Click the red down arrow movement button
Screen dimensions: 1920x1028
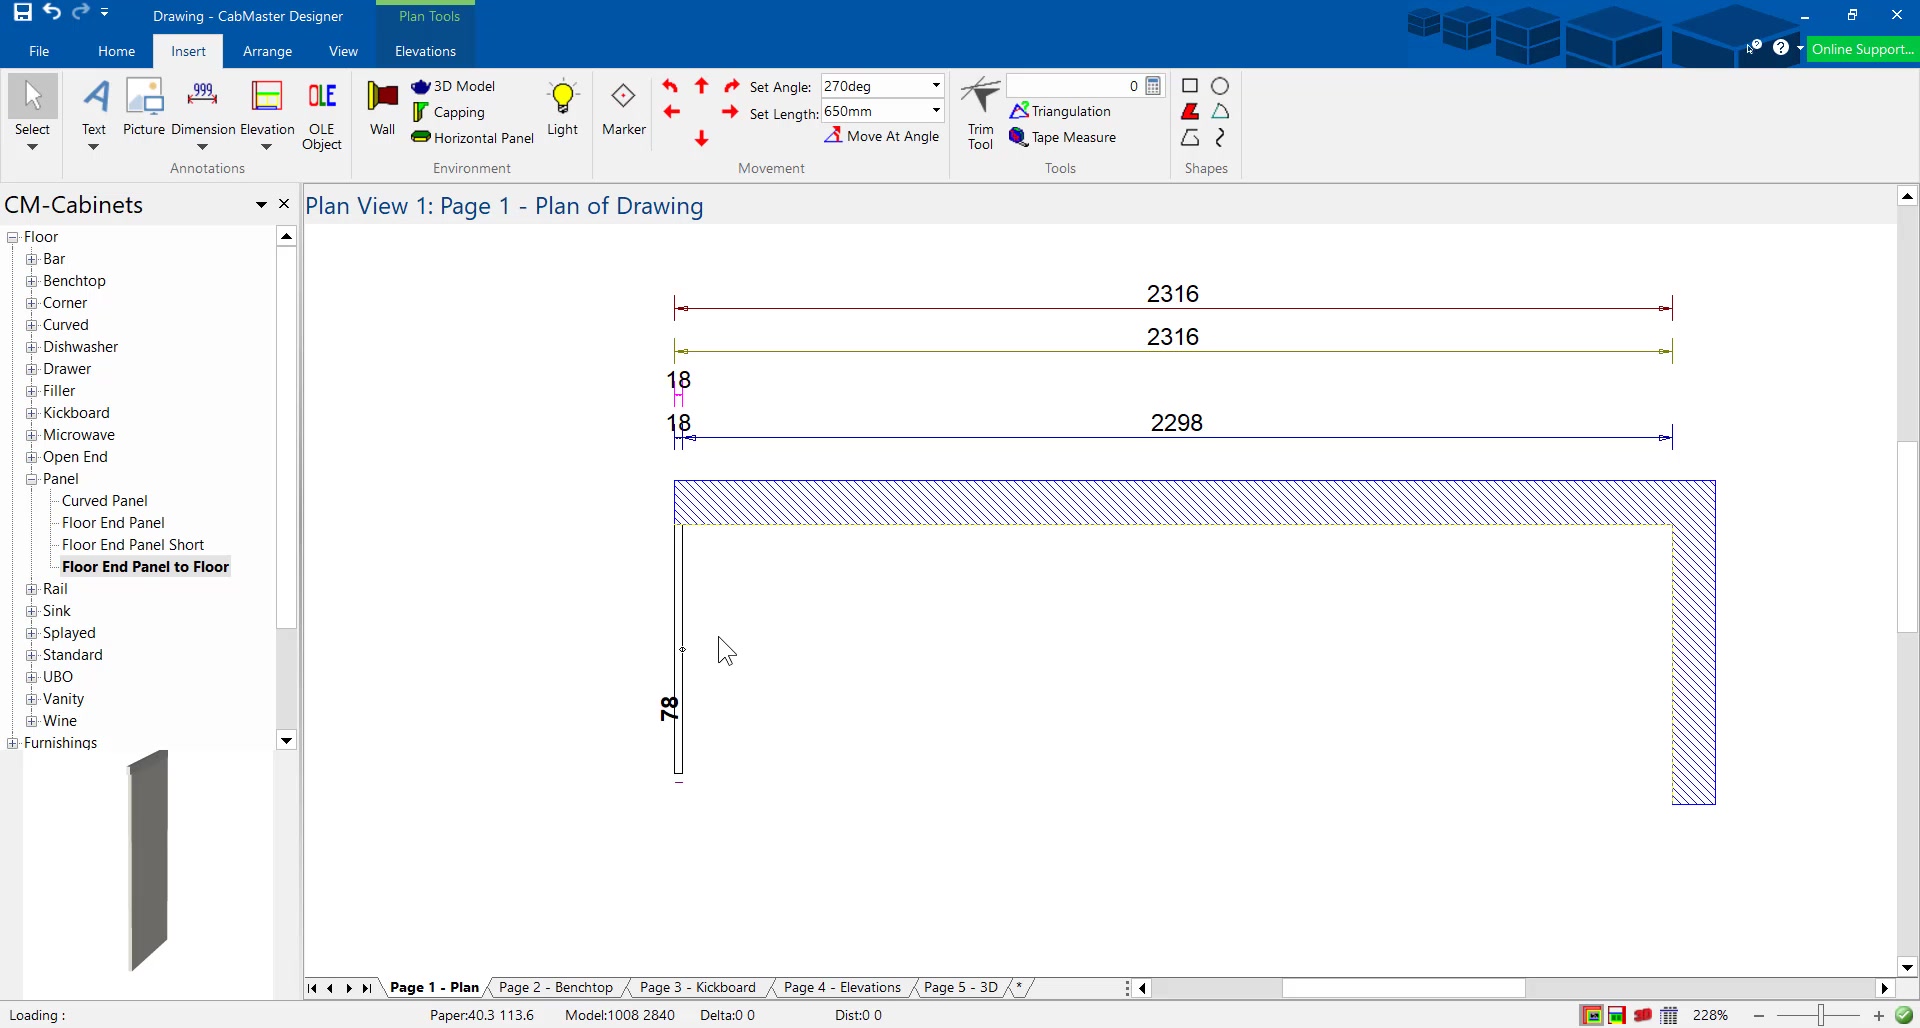(x=702, y=138)
